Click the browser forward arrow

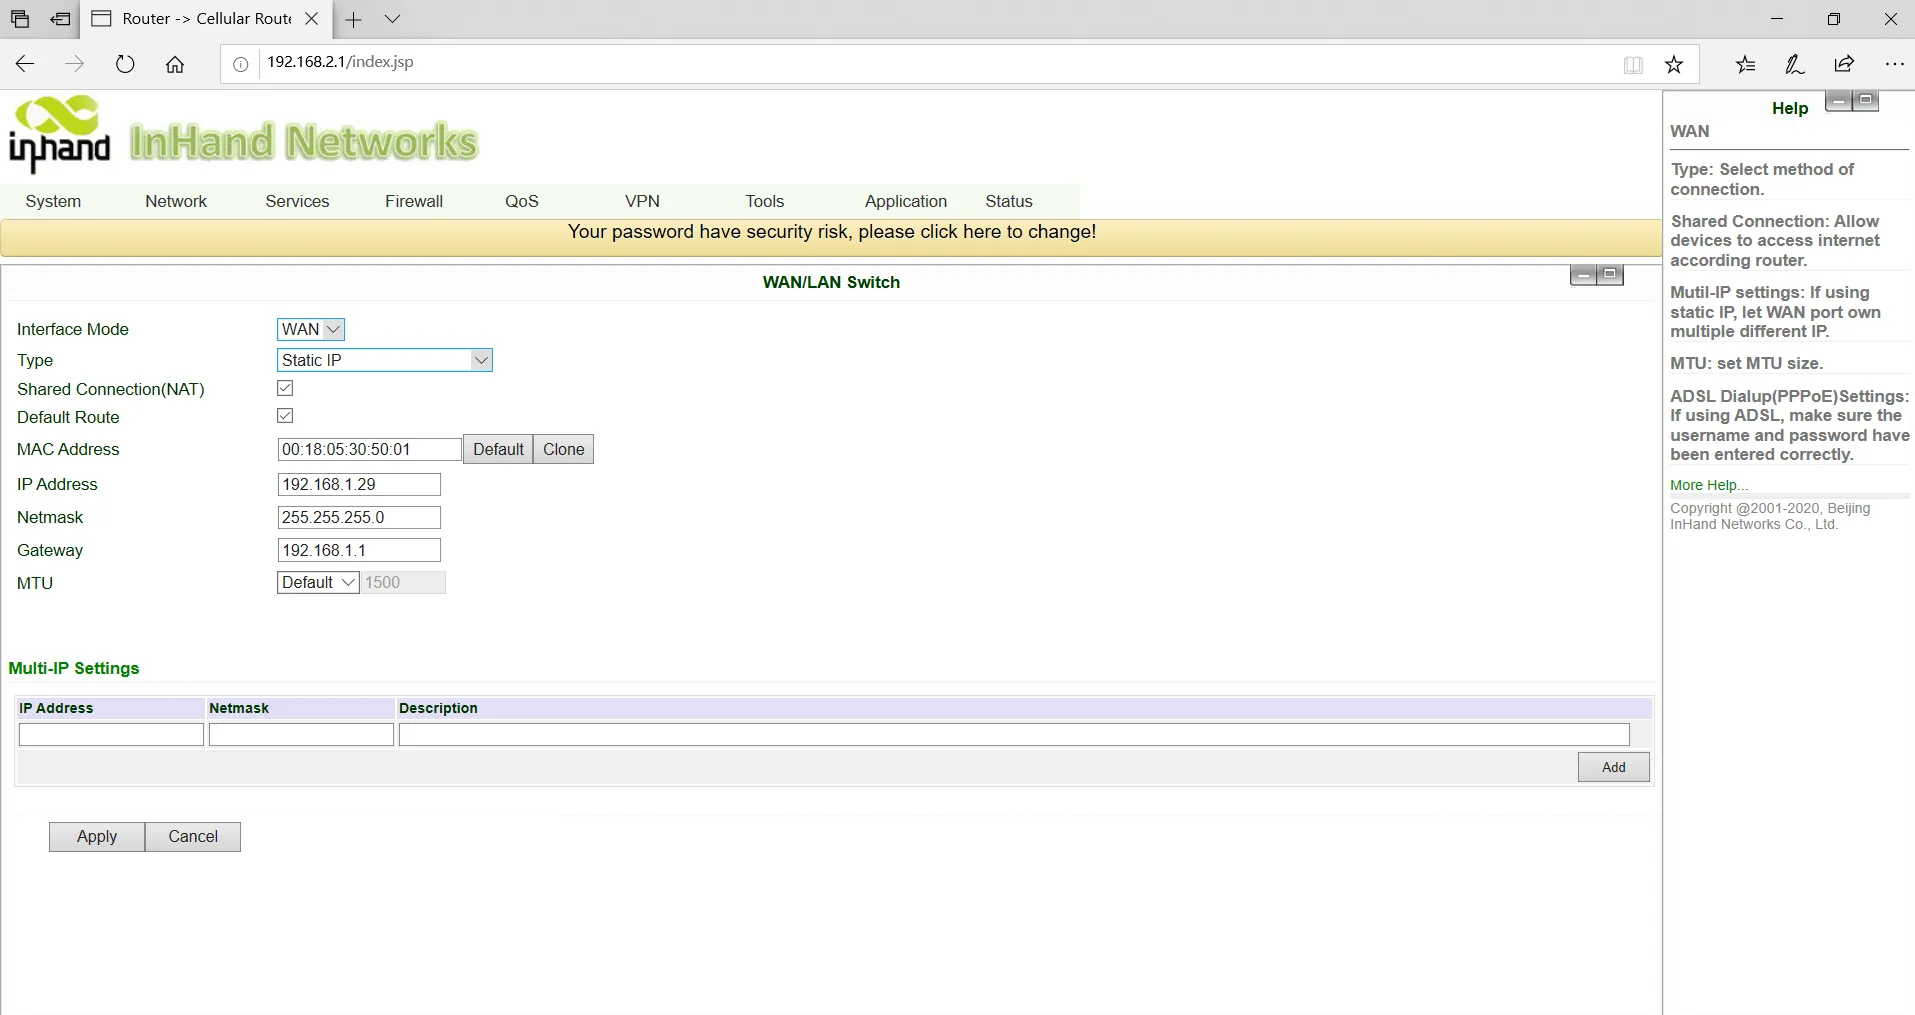(x=75, y=64)
